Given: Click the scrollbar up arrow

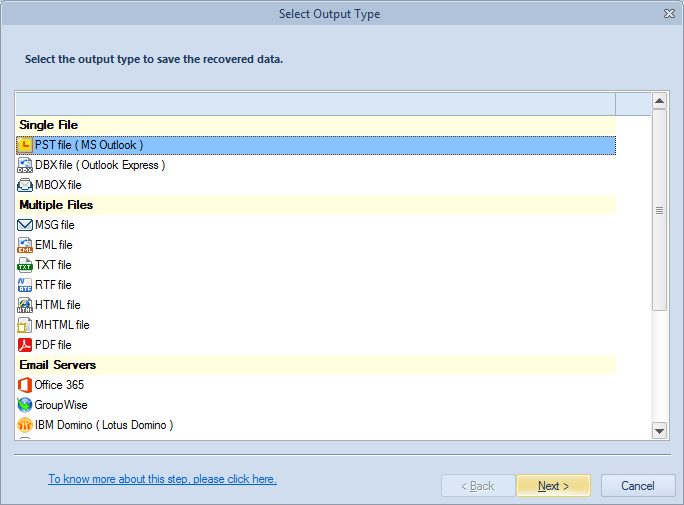Looking at the screenshot, I should coord(659,100).
